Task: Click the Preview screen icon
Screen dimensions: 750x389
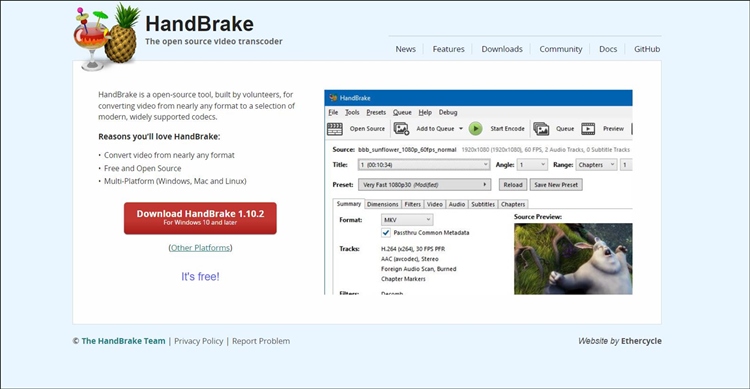Action: point(588,128)
